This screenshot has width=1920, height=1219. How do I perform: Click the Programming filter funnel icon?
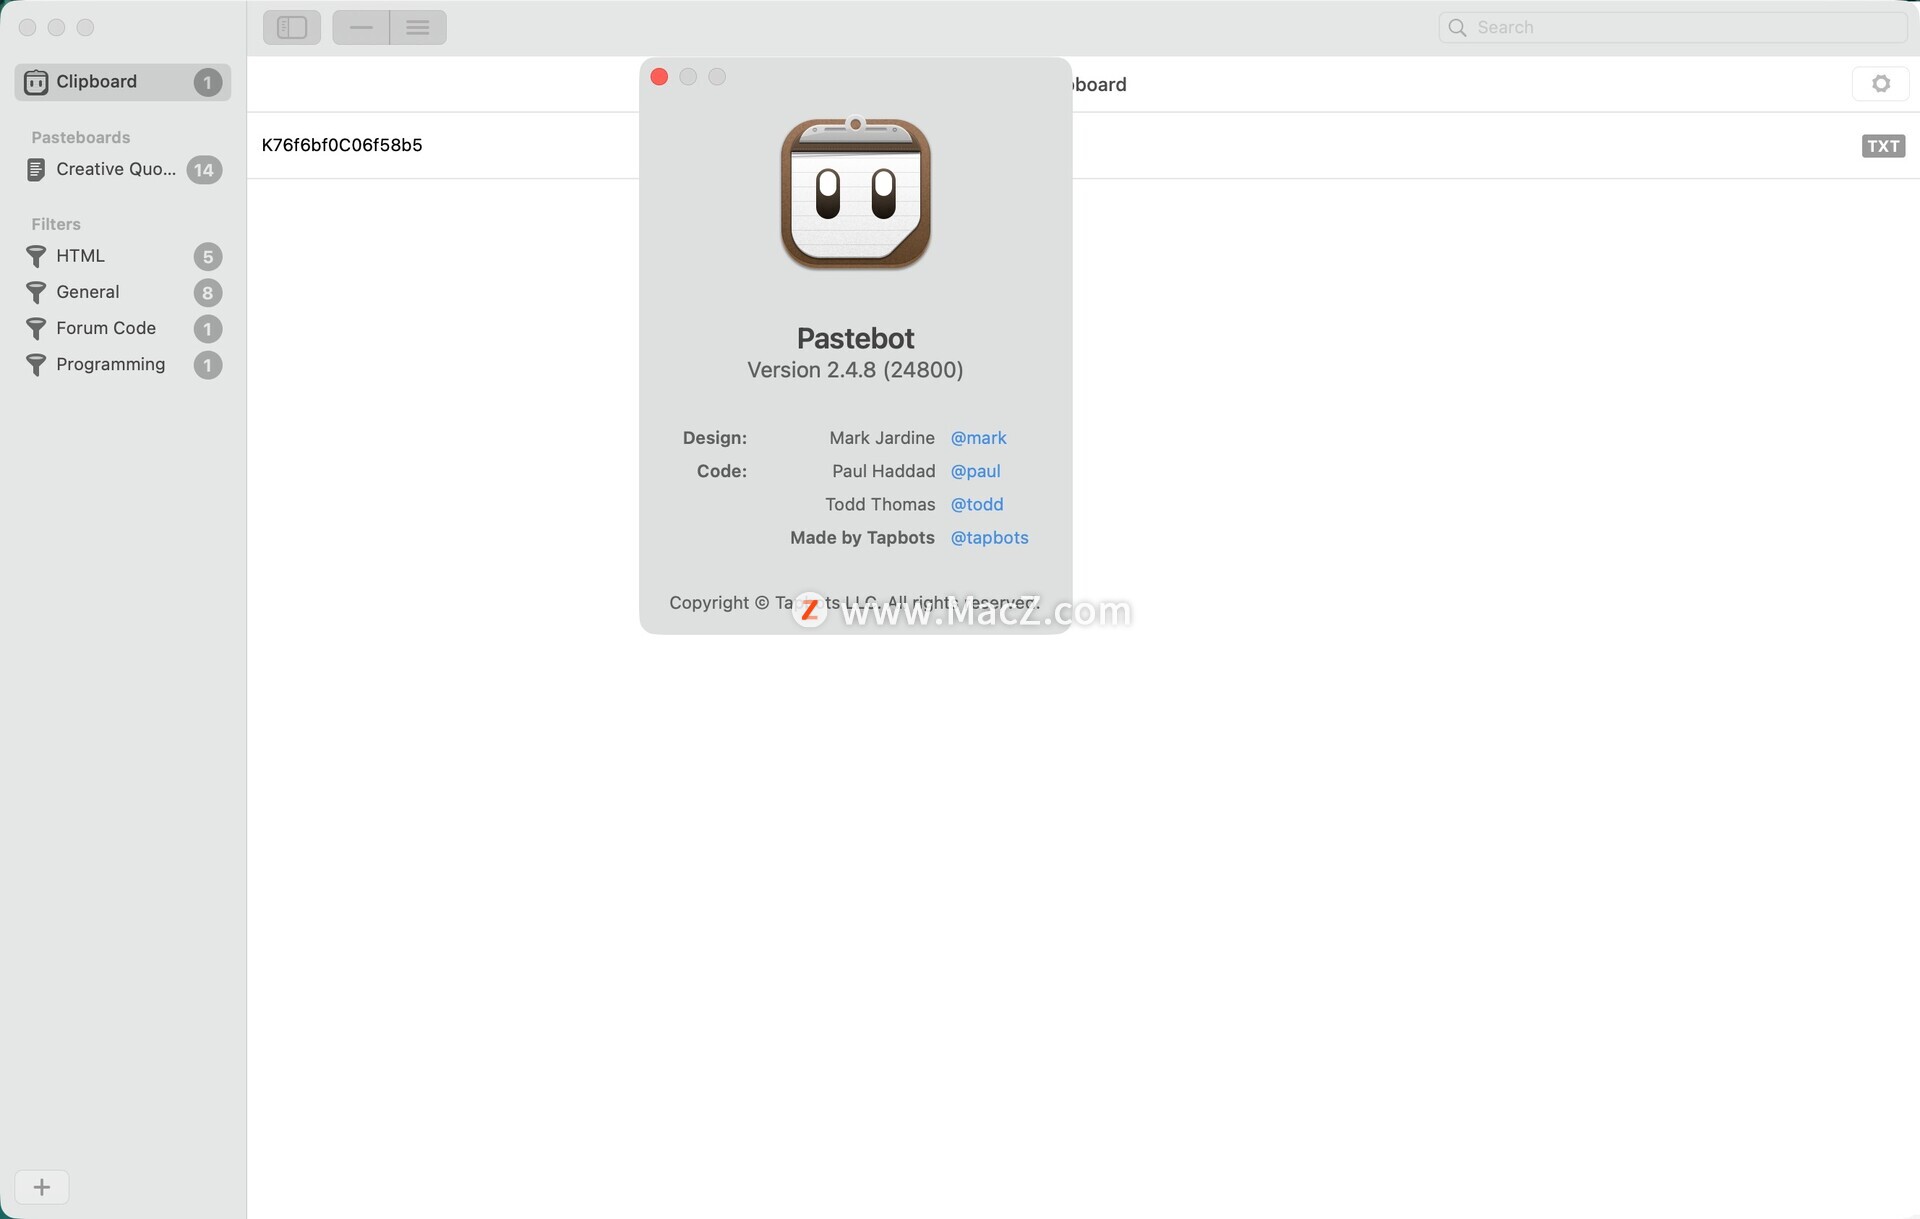[x=36, y=365]
